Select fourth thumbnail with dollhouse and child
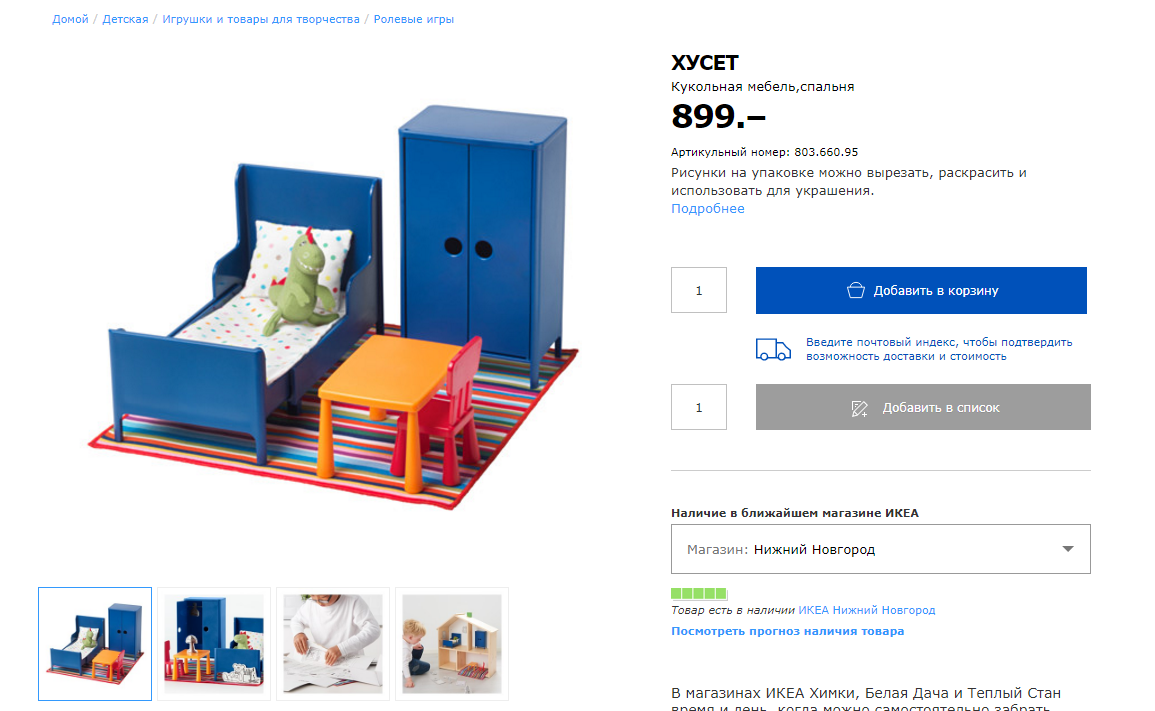 click(452, 644)
